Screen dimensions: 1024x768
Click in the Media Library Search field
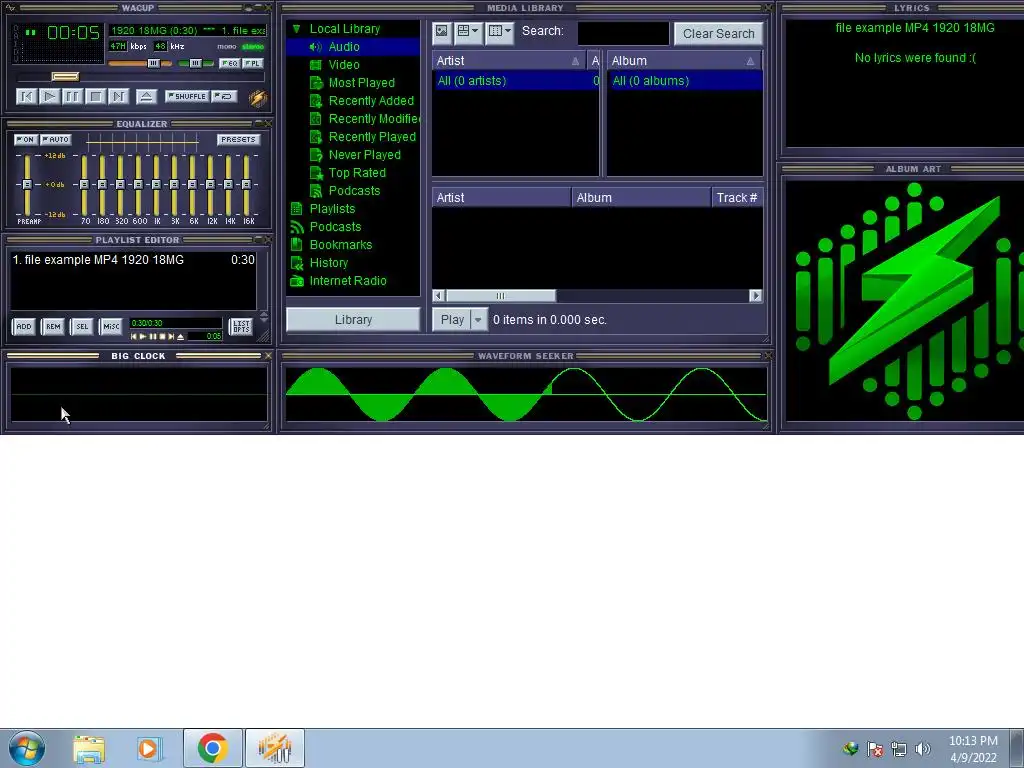[x=623, y=33]
